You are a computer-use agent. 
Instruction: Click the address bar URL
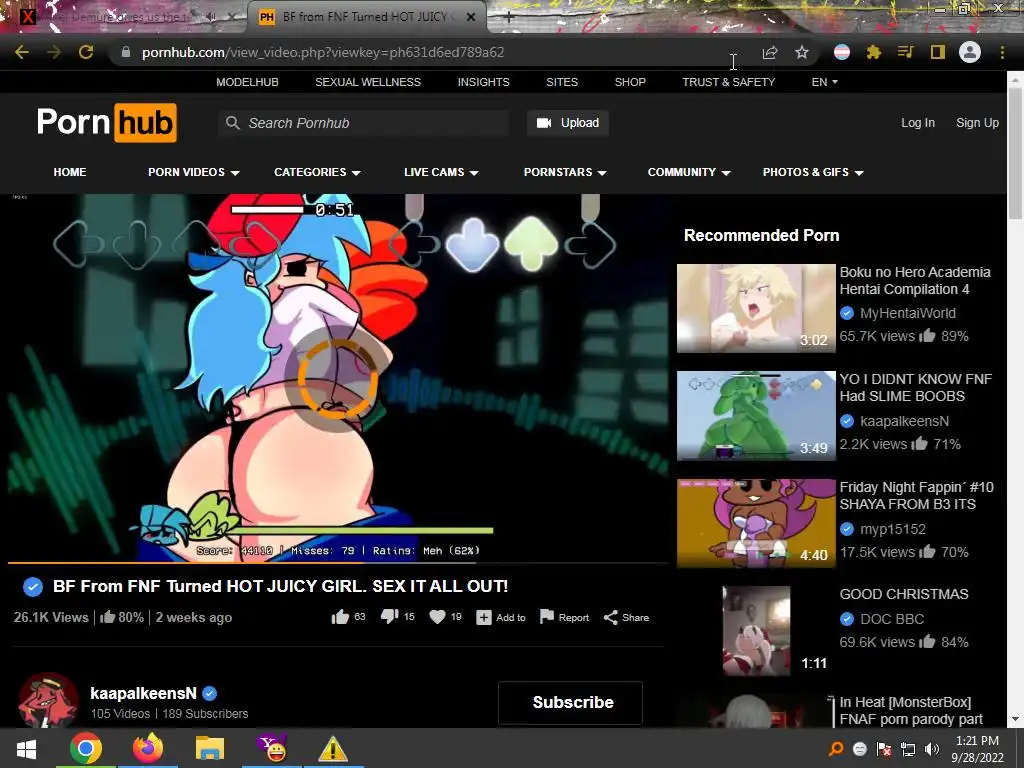point(323,52)
